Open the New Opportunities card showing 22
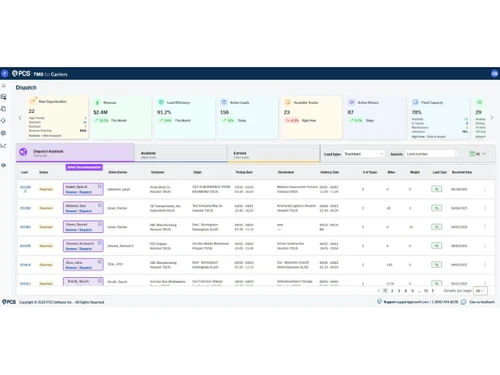Screen dimensions: 500x375 click(58, 117)
